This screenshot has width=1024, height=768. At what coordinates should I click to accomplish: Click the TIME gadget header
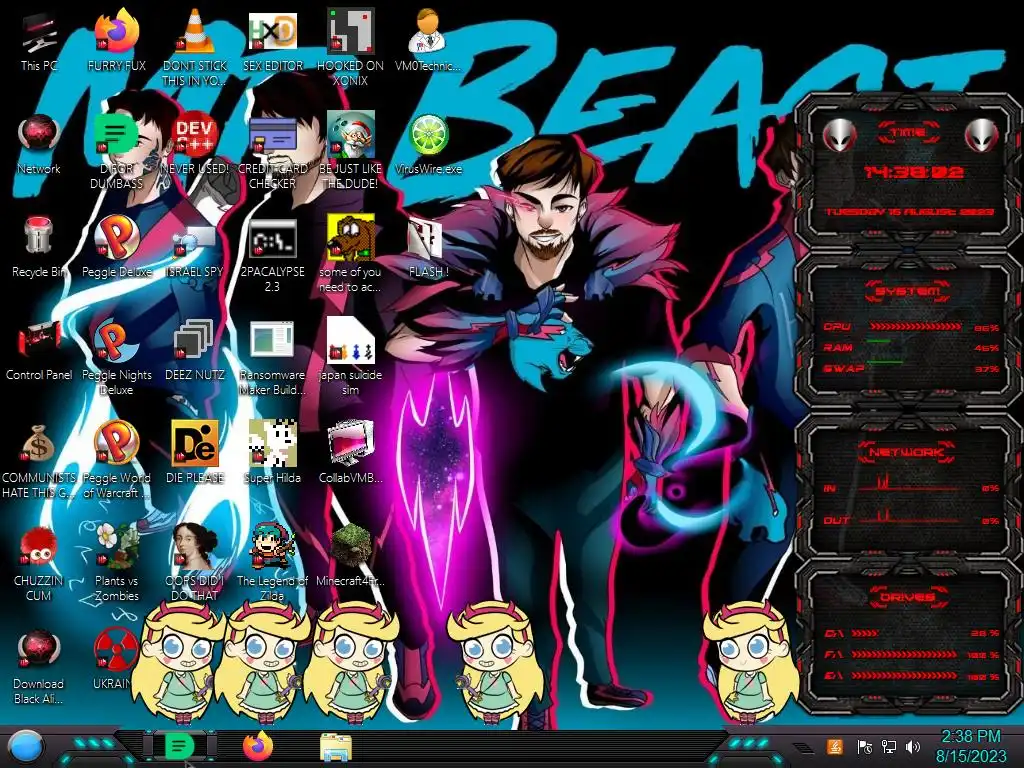click(908, 133)
